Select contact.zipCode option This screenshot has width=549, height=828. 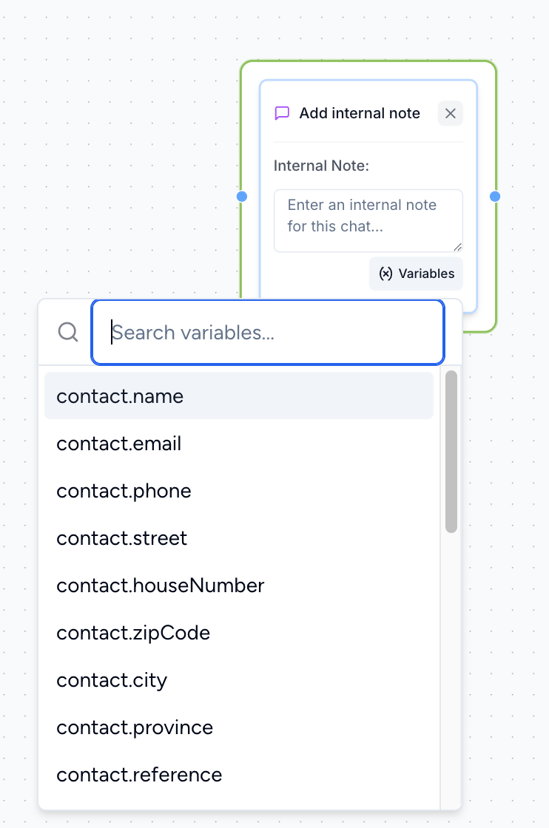click(239, 633)
